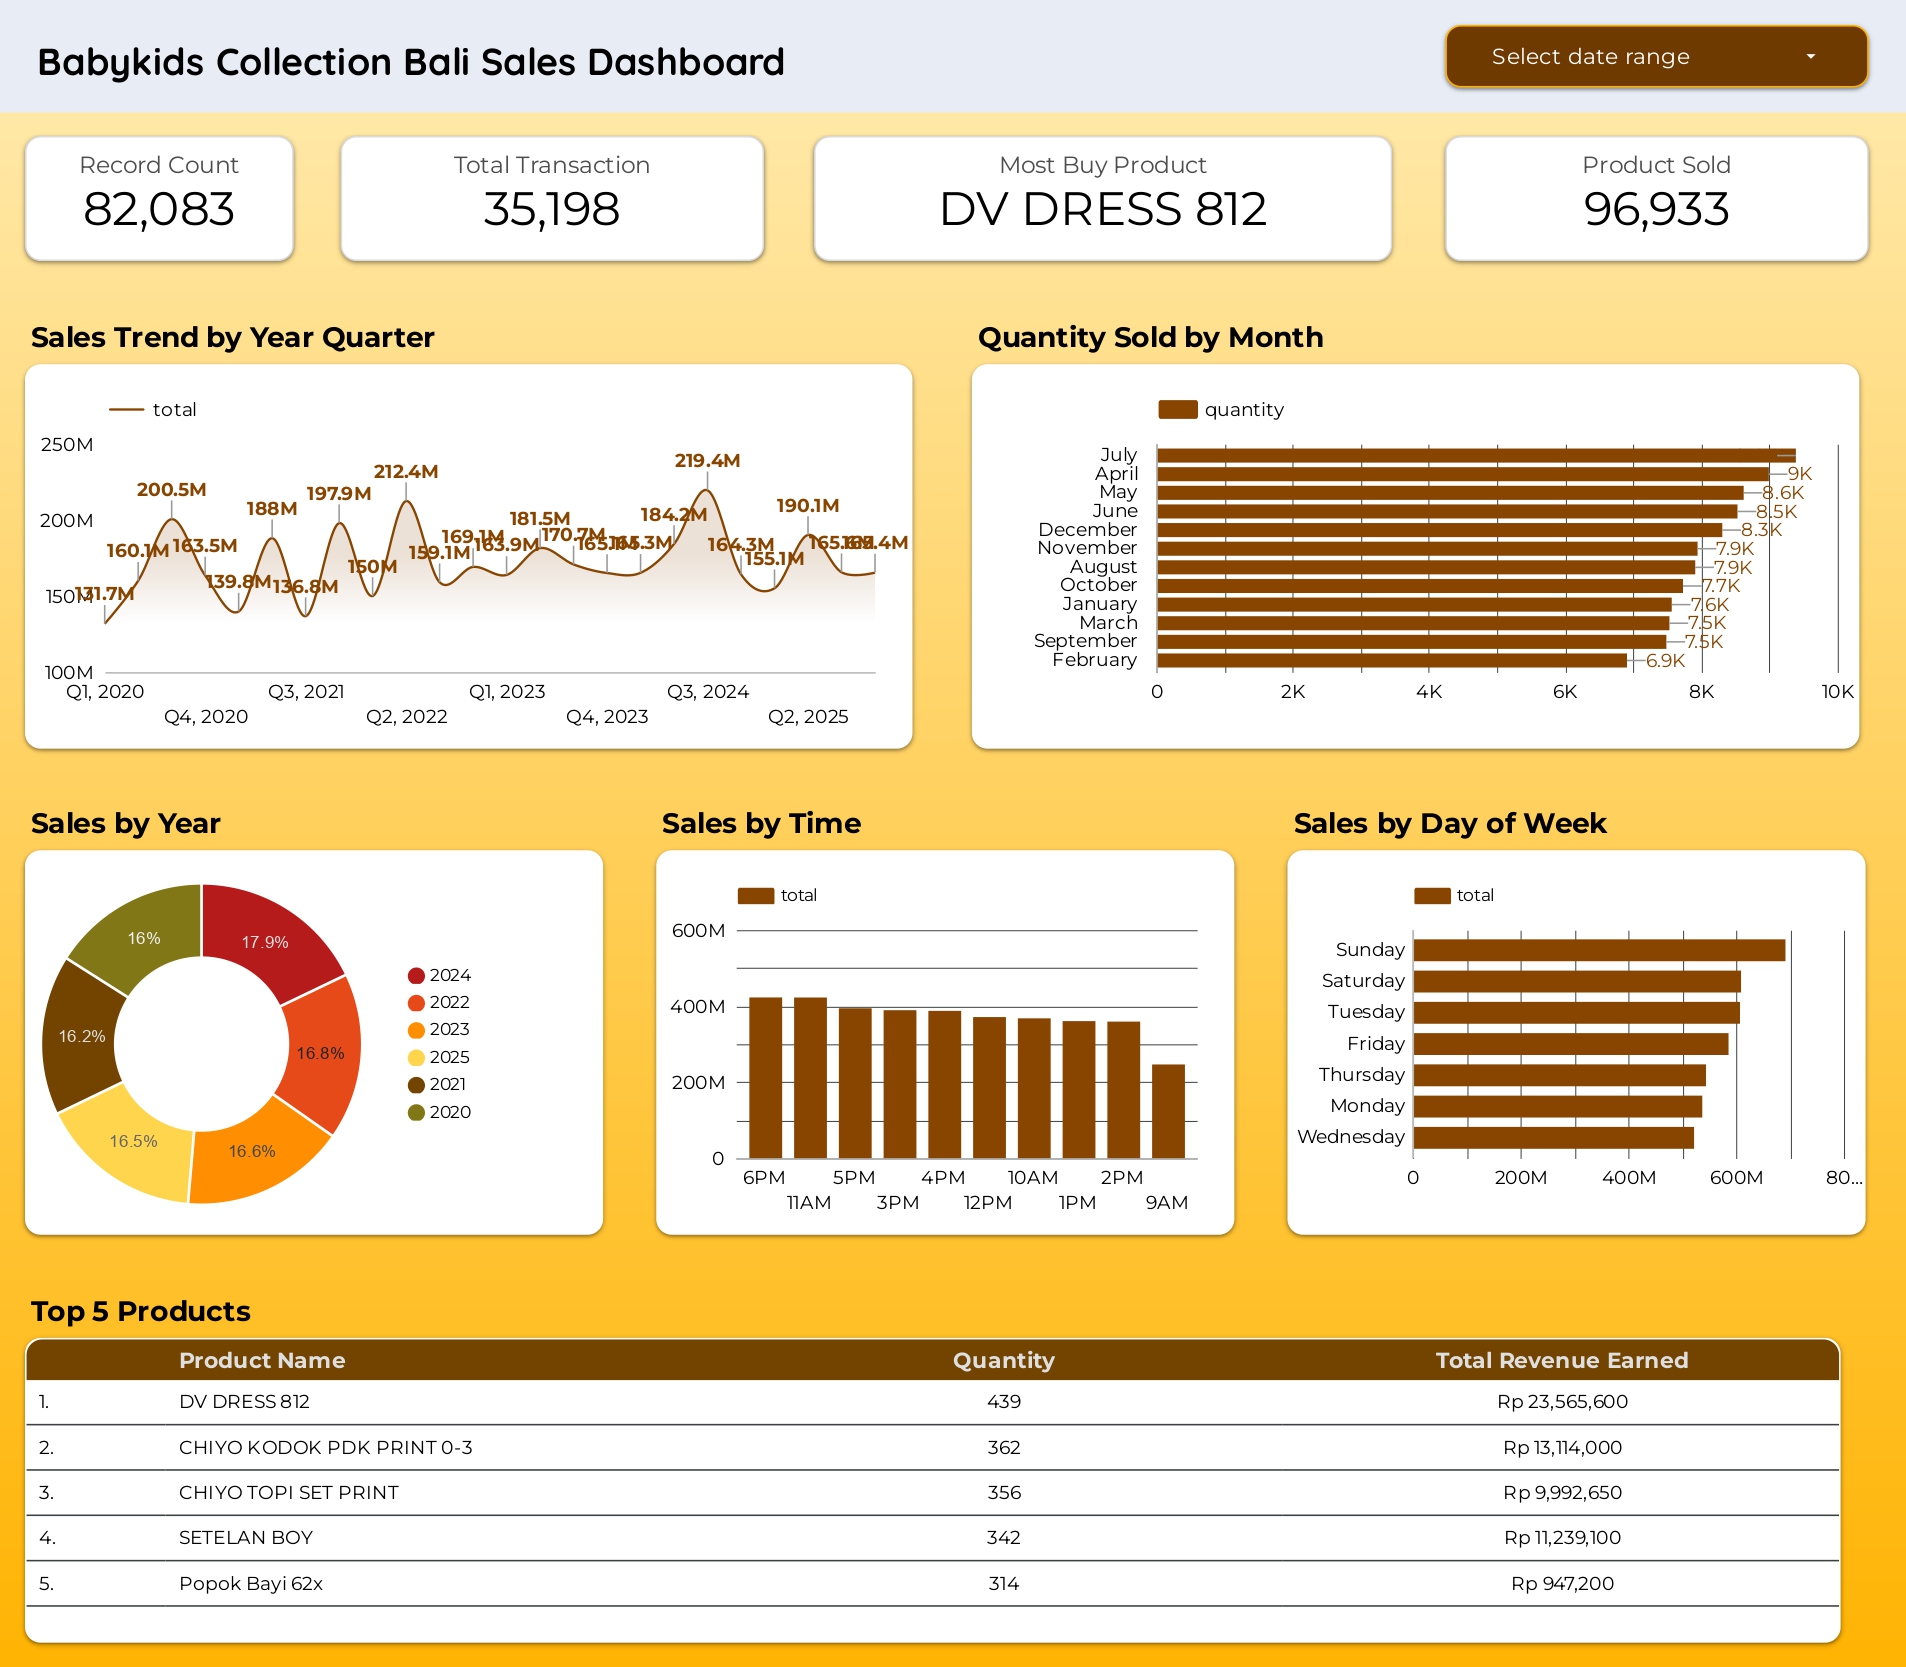Viewport: 1906px width, 1667px height.
Task: Sort by the Product Name column header
Action: click(x=262, y=1360)
